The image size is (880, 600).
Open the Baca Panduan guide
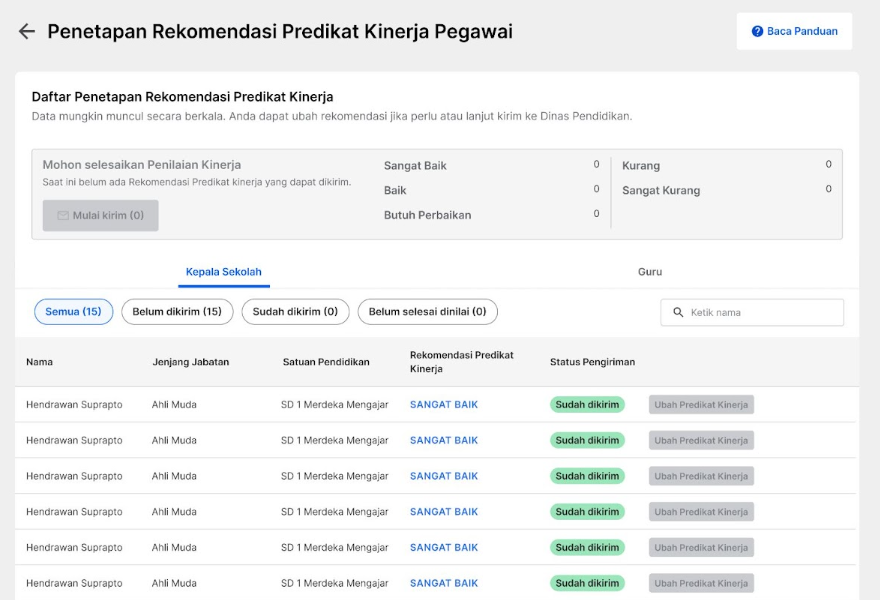coord(794,31)
